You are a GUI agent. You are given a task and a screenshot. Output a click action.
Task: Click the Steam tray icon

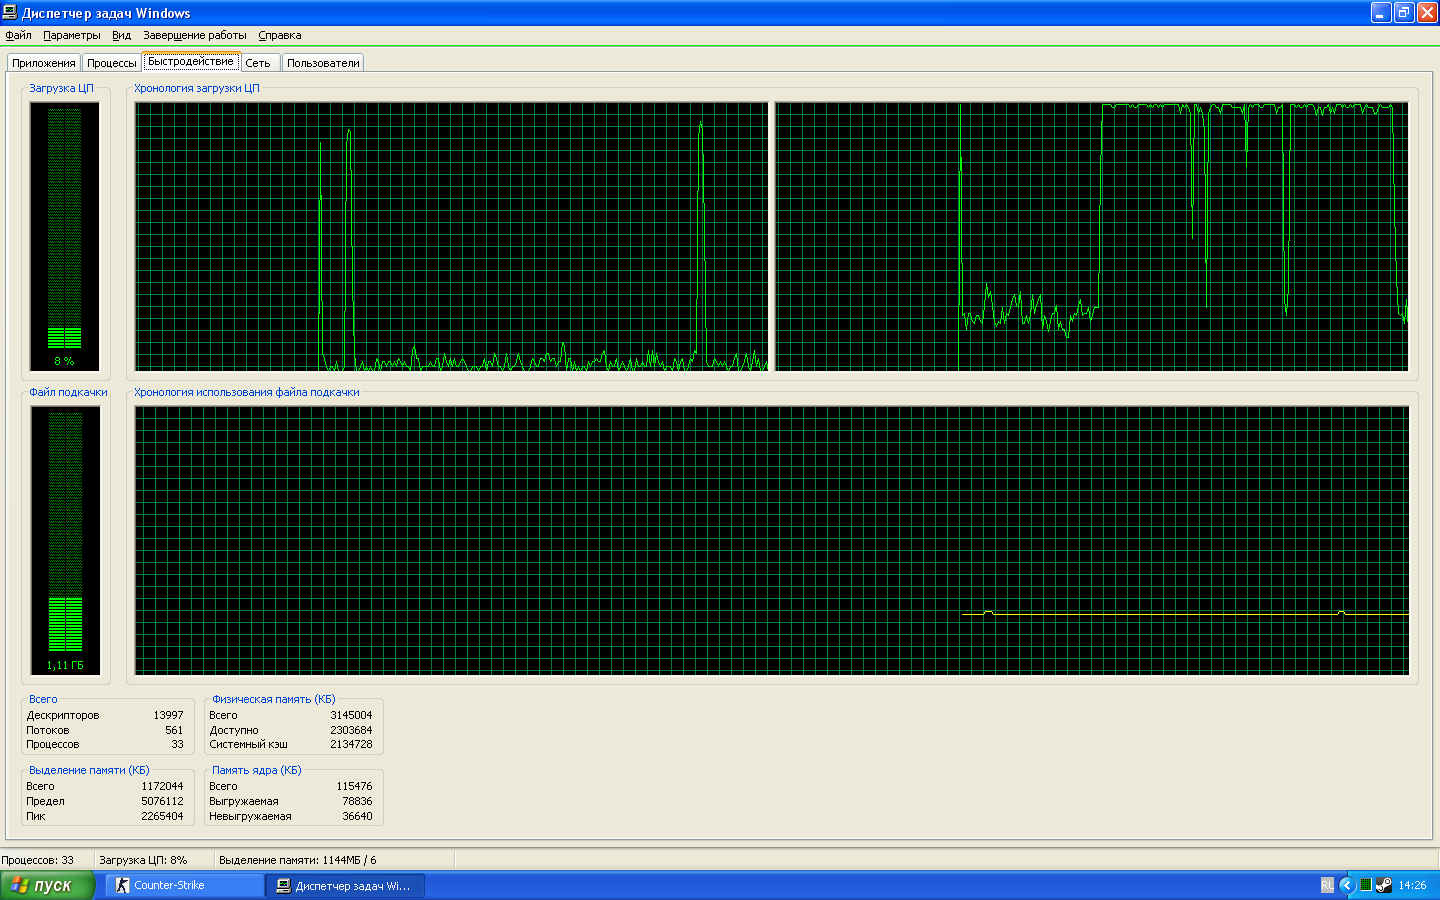coord(1384,885)
